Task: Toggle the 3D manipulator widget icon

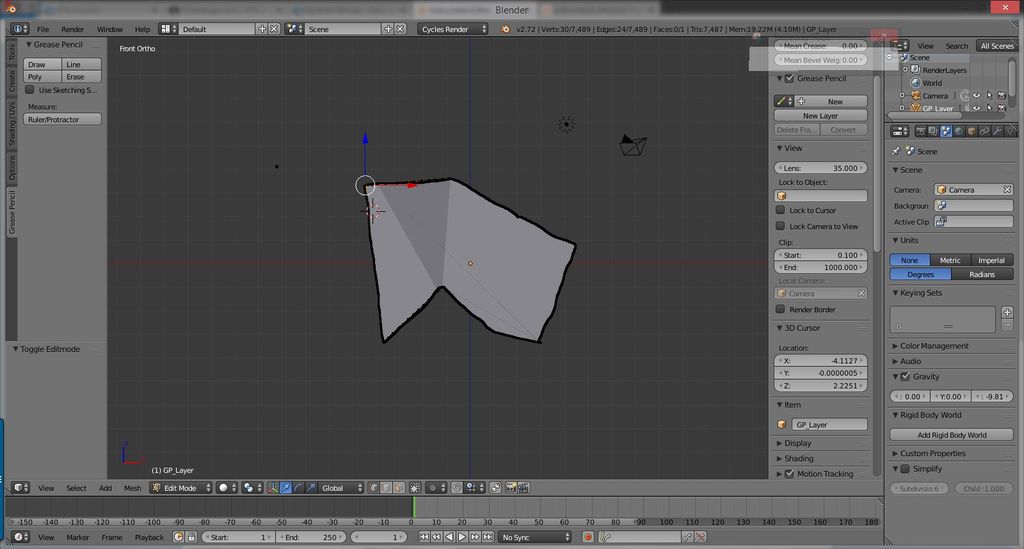Action: [273, 488]
